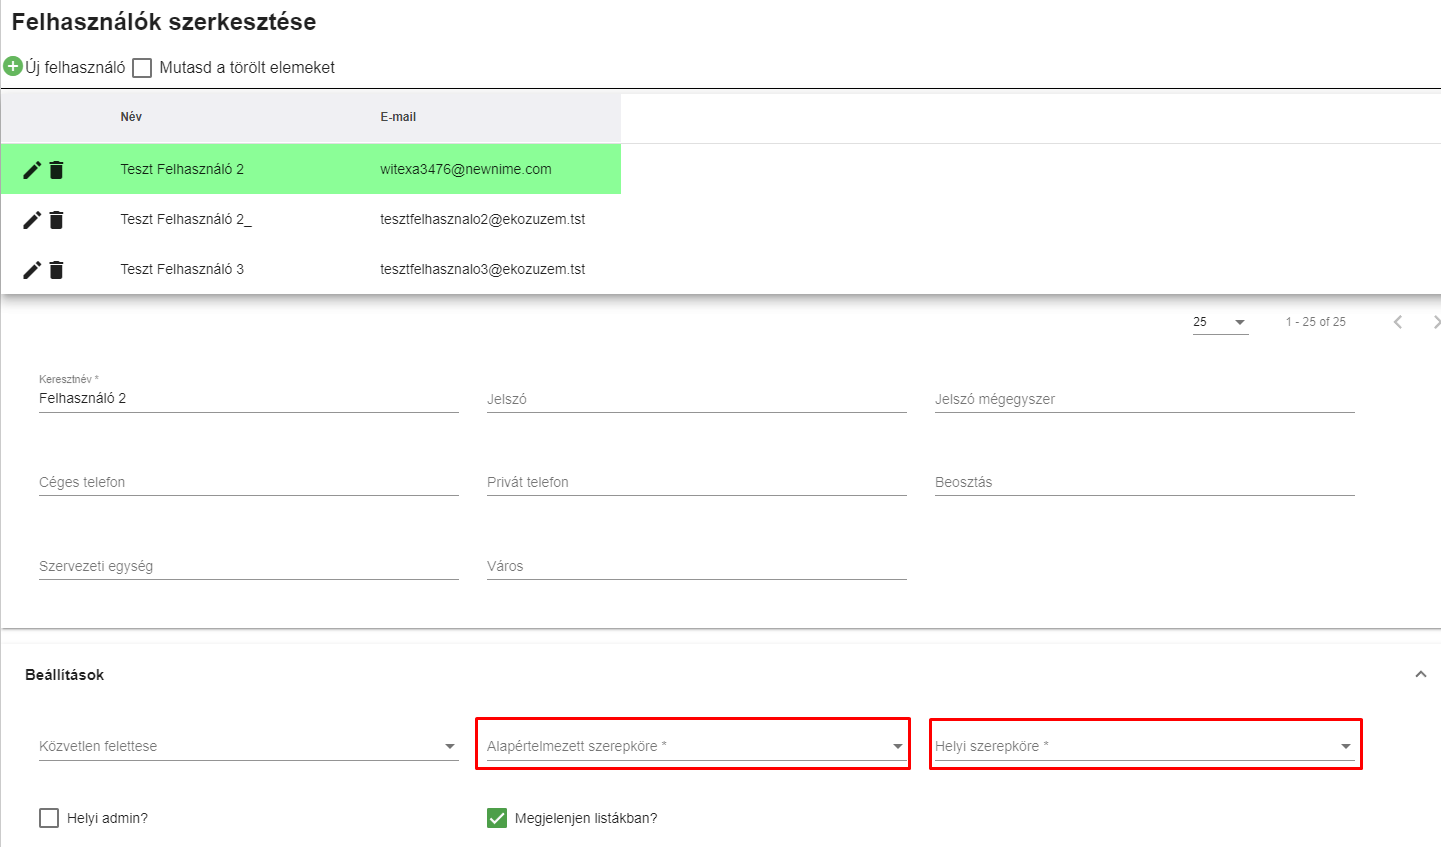Uncheck Megjelenjen listákban? checkbox

[497, 818]
